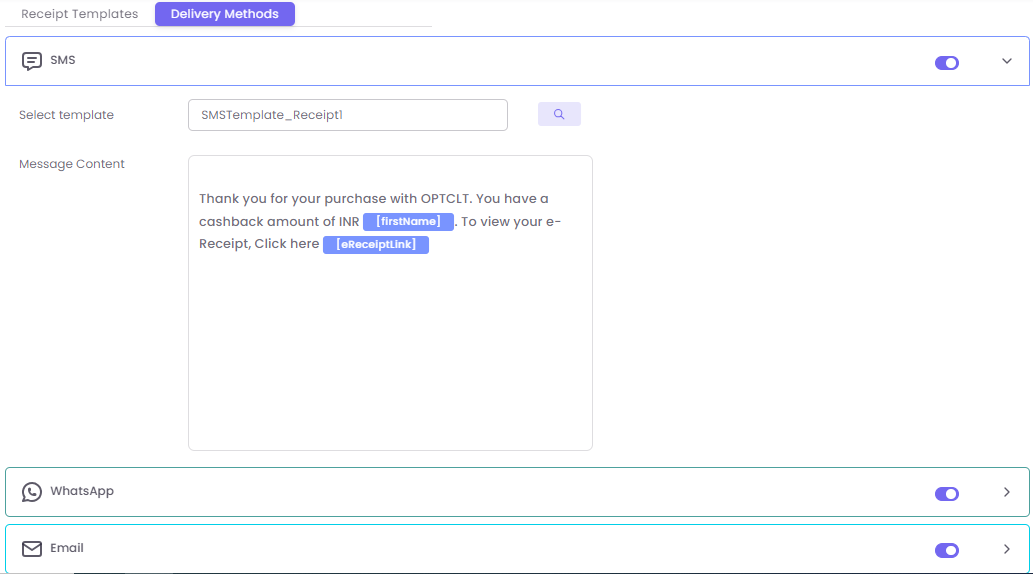Expand the Email section arrow
This screenshot has width=1033, height=574.
click(1007, 549)
